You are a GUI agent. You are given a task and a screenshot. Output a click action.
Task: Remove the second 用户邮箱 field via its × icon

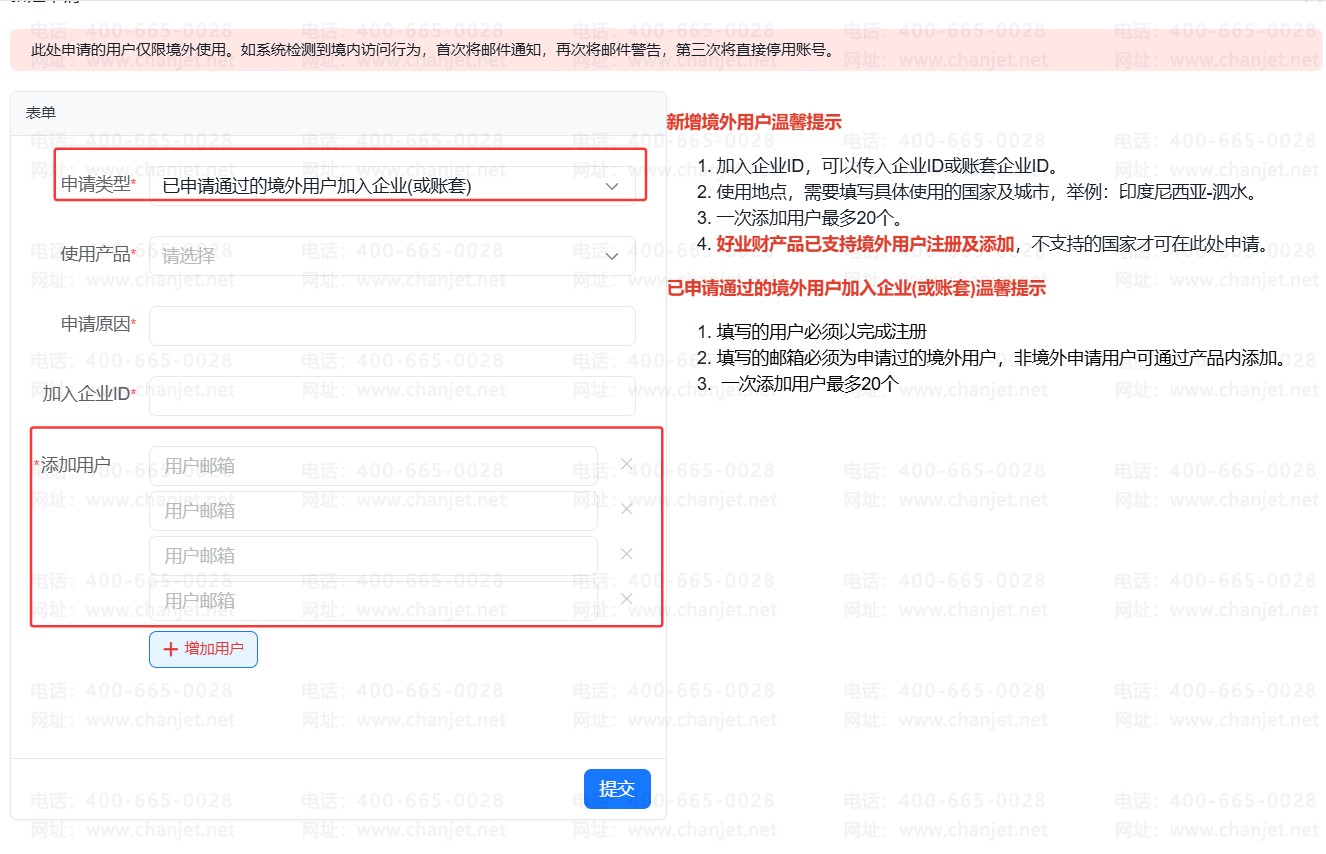pyautogui.click(x=625, y=509)
